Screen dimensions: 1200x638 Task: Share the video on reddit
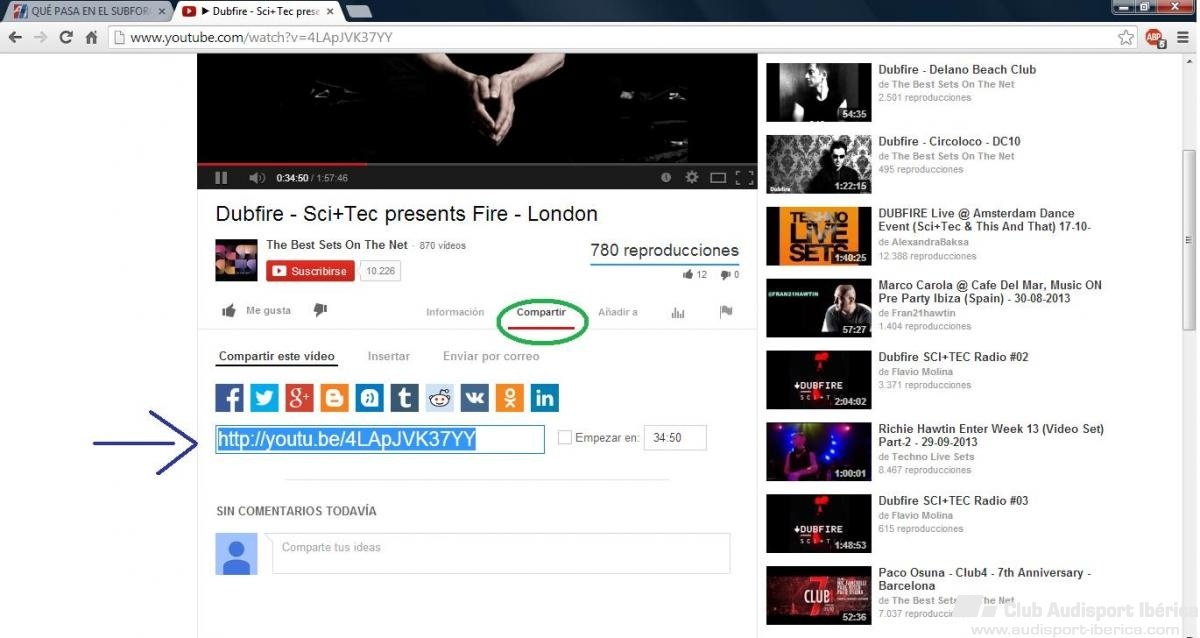click(x=440, y=398)
